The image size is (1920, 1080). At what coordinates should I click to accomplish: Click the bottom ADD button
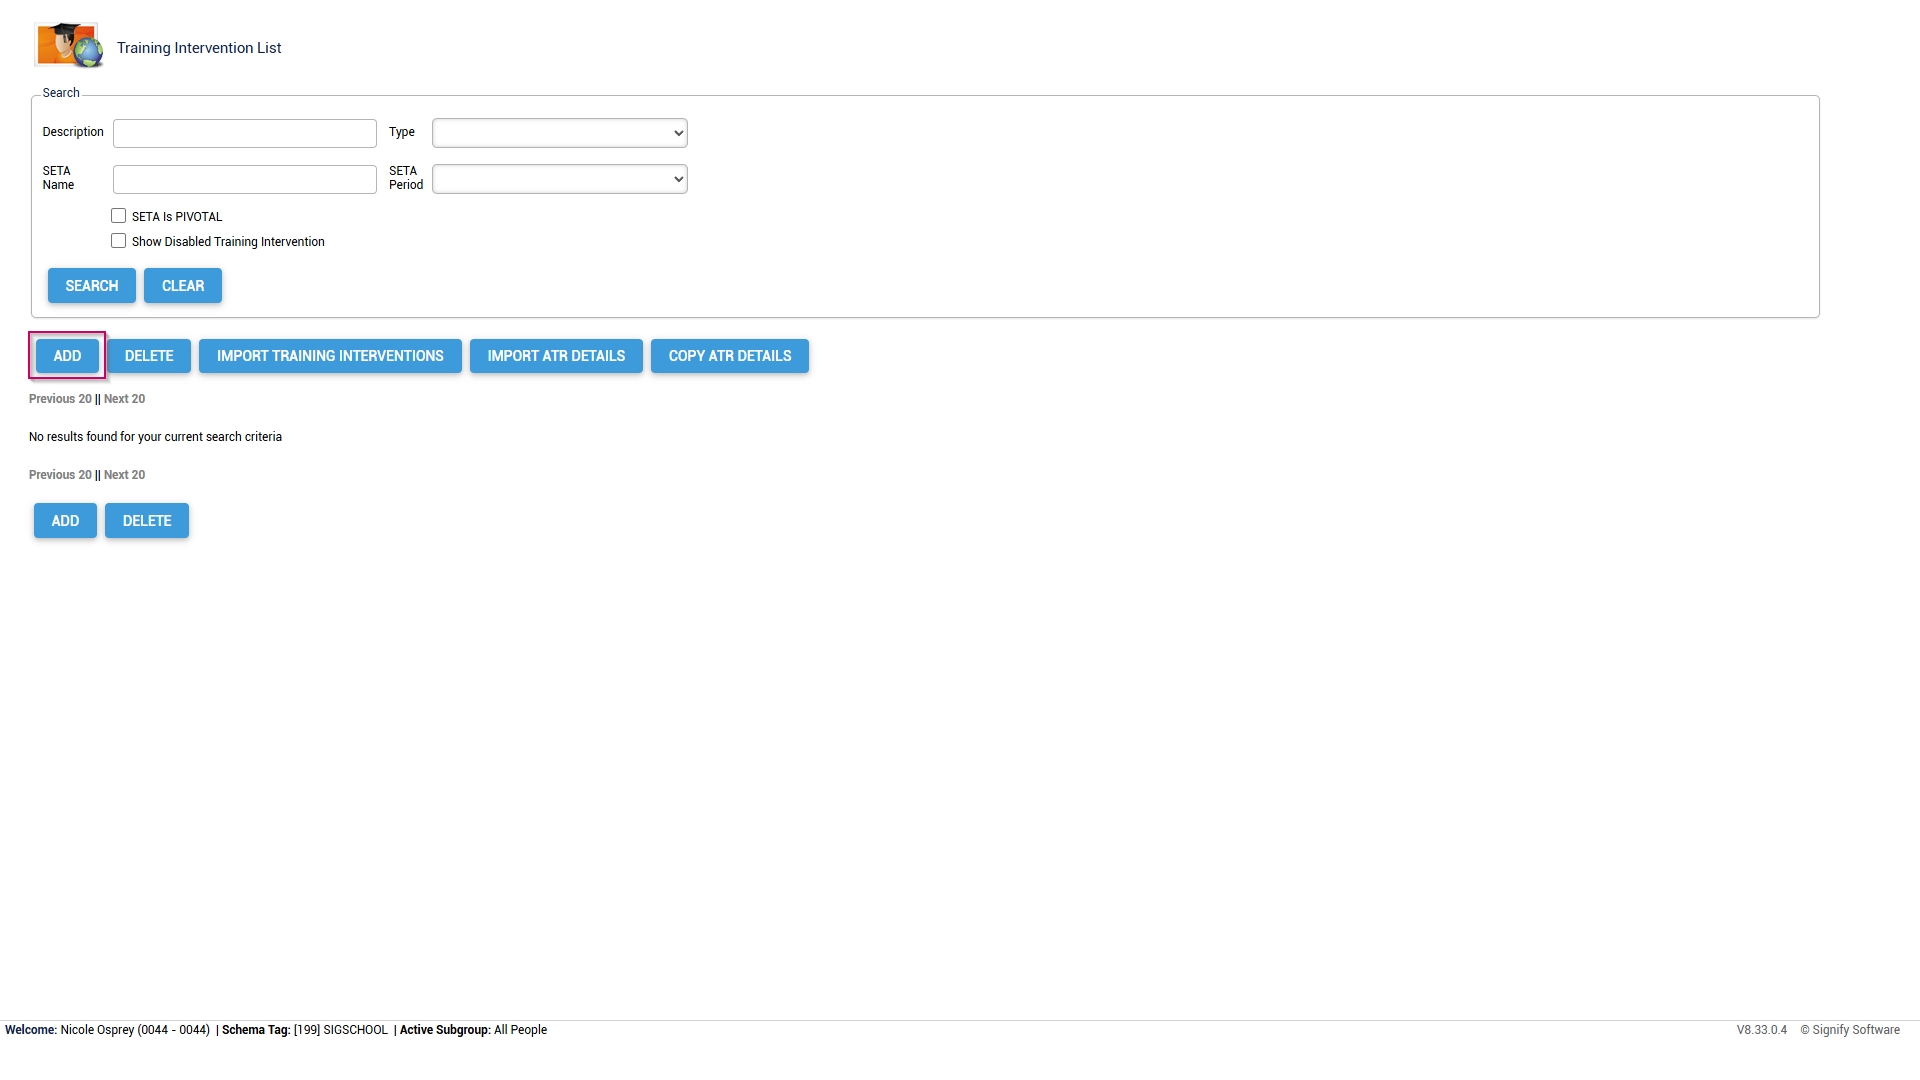(x=65, y=521)
